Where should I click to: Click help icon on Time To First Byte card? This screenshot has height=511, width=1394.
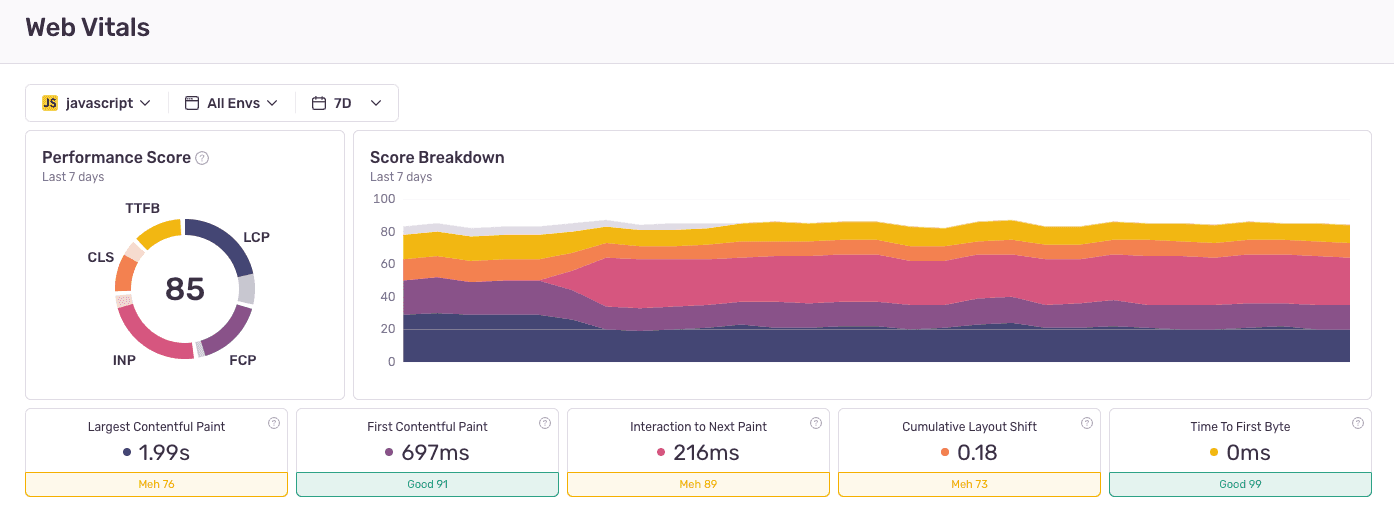coord(1358,423)
